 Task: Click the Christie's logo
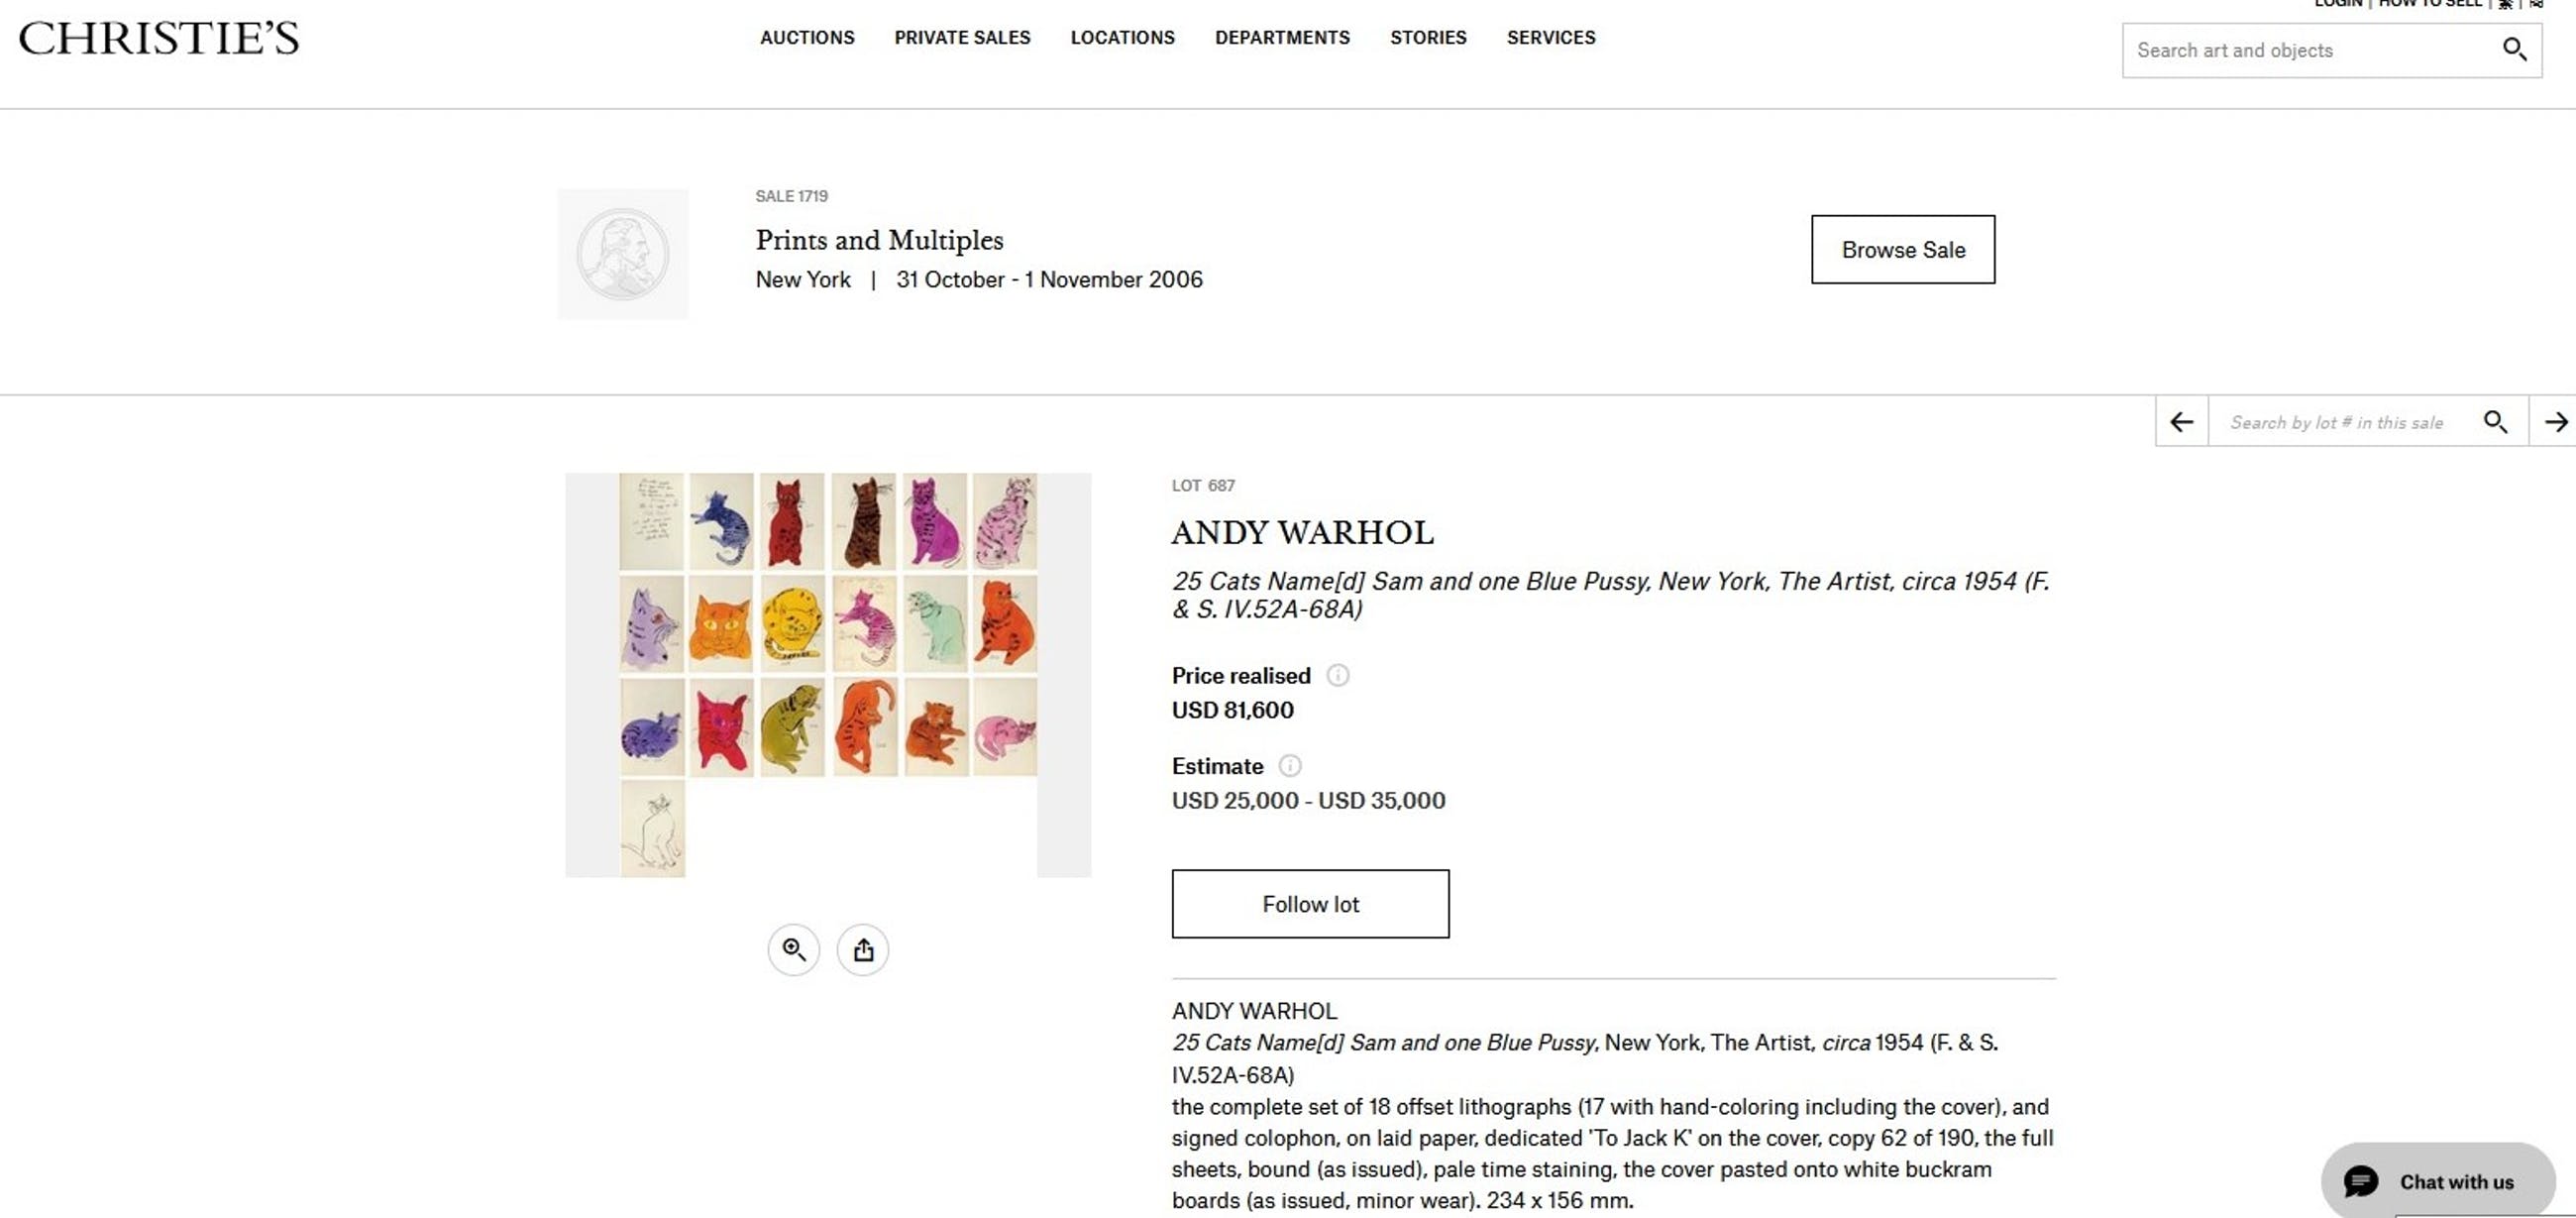click(x=159, y=38)
